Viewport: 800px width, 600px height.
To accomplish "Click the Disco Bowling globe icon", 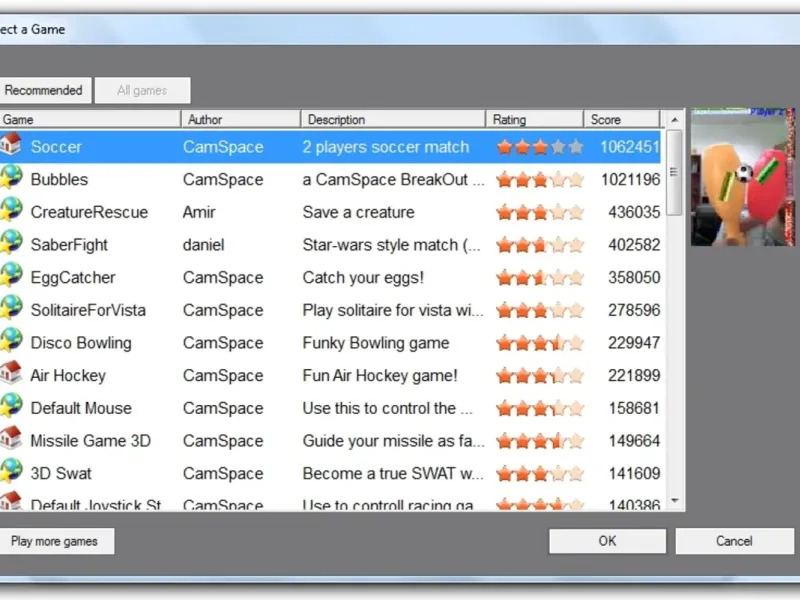I will point(11,341).
